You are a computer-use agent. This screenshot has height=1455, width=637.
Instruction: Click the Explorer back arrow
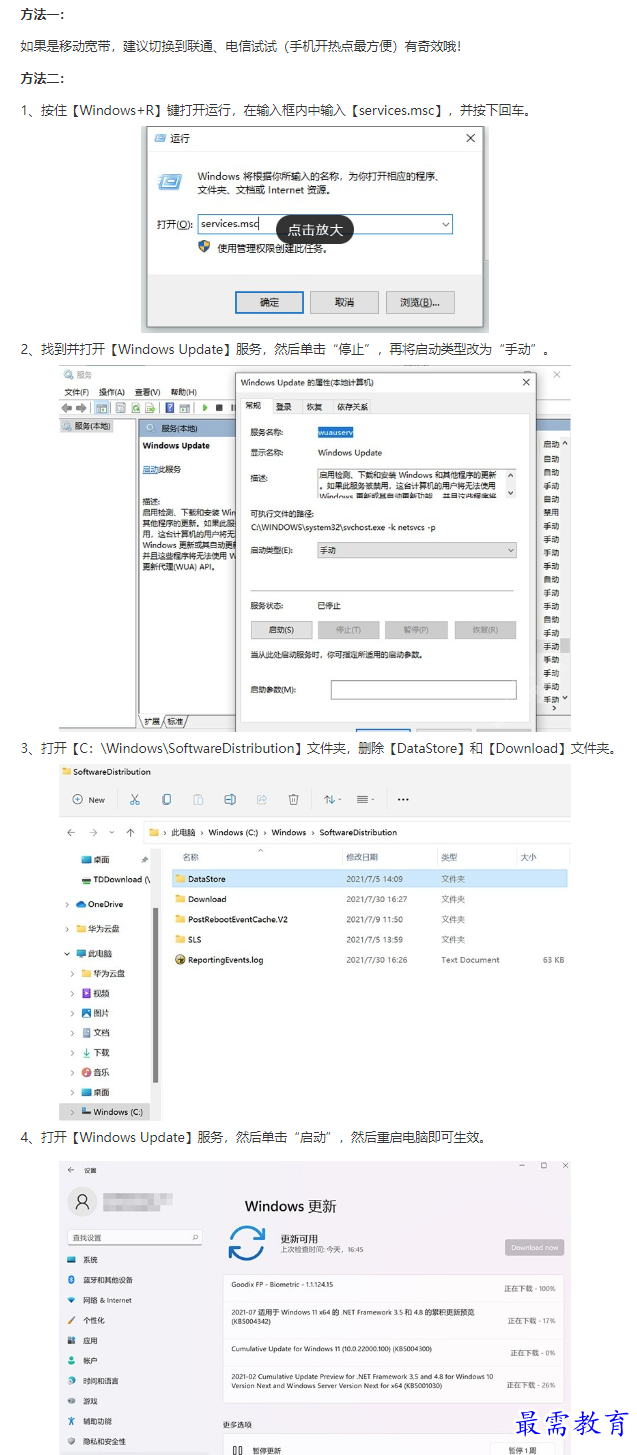(71, 832)
